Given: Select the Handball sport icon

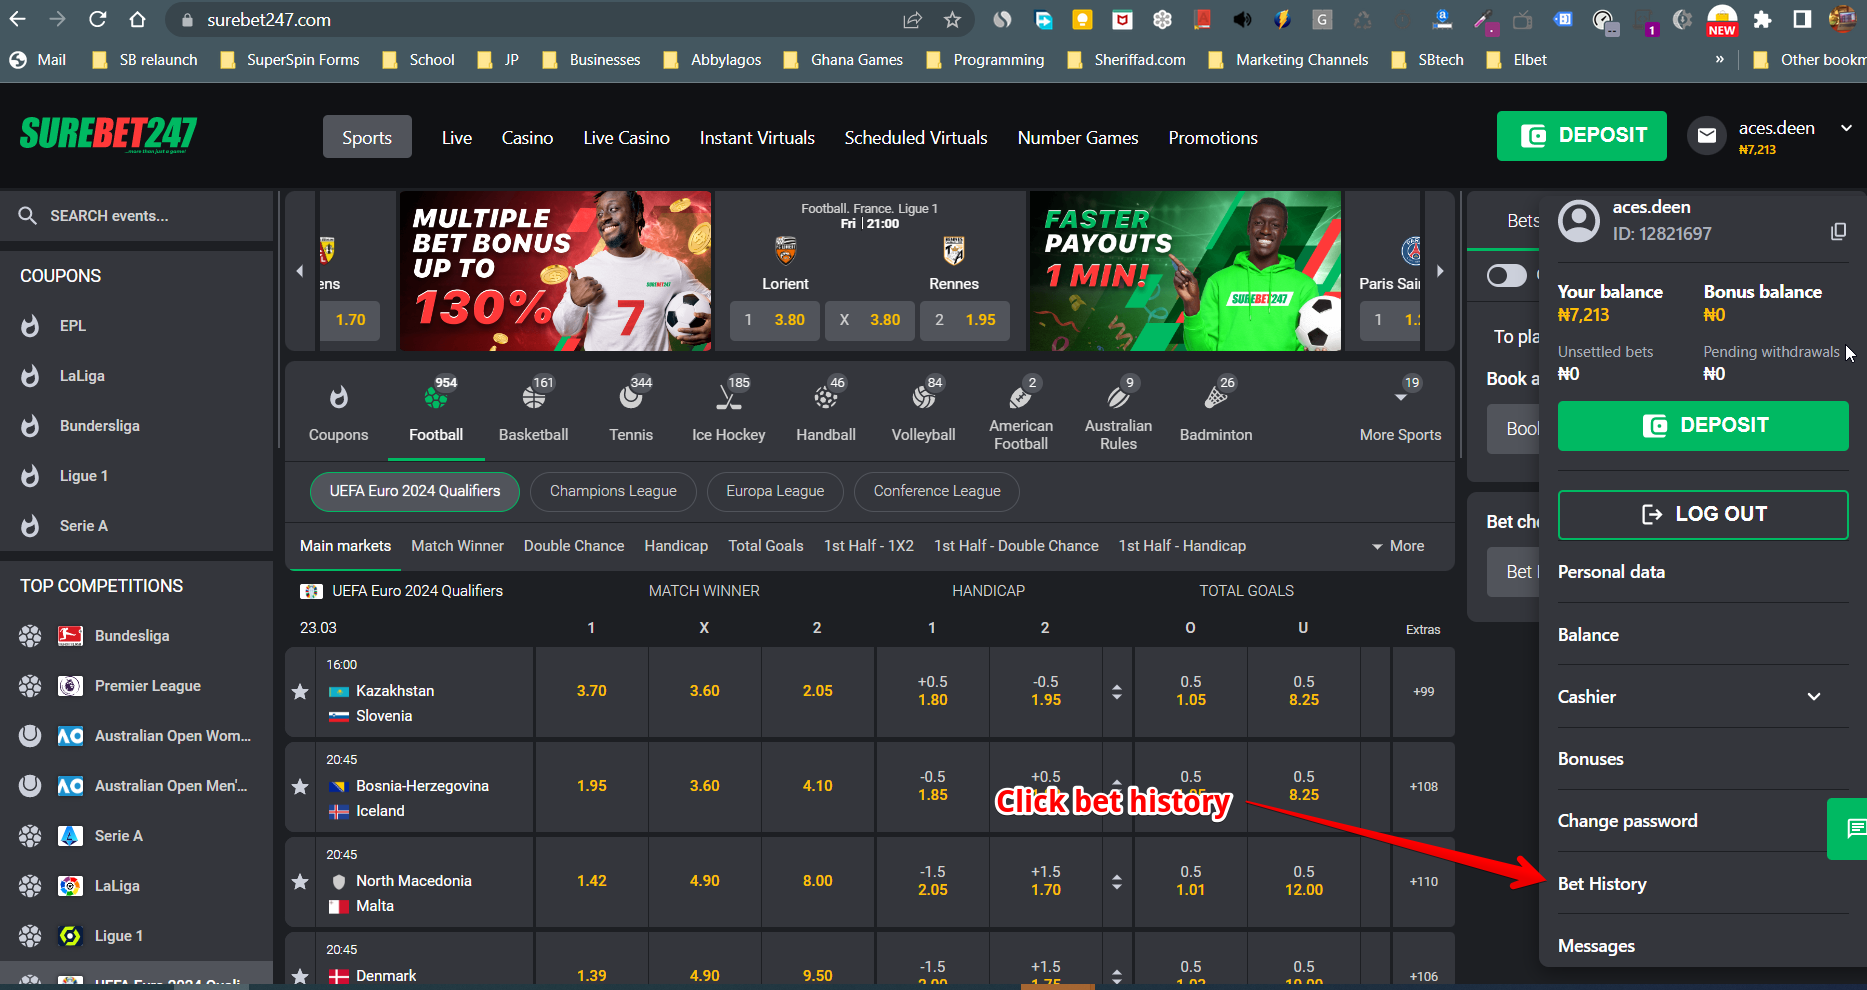Looking at the screenshot, I should pyautogui.click(x=826, y=398).
